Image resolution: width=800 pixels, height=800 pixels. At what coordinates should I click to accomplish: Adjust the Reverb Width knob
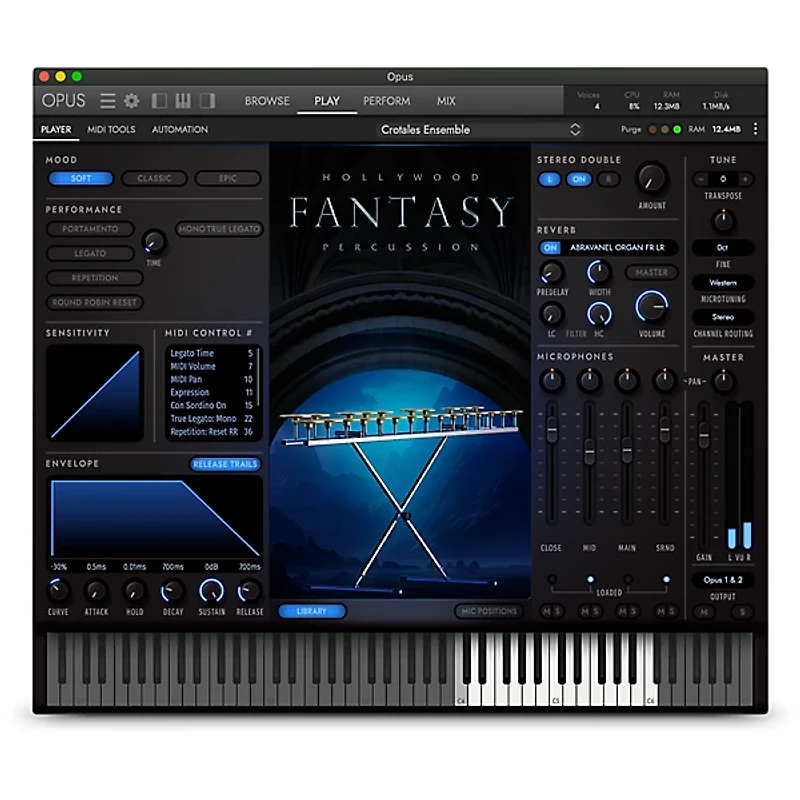click(599, 272)
